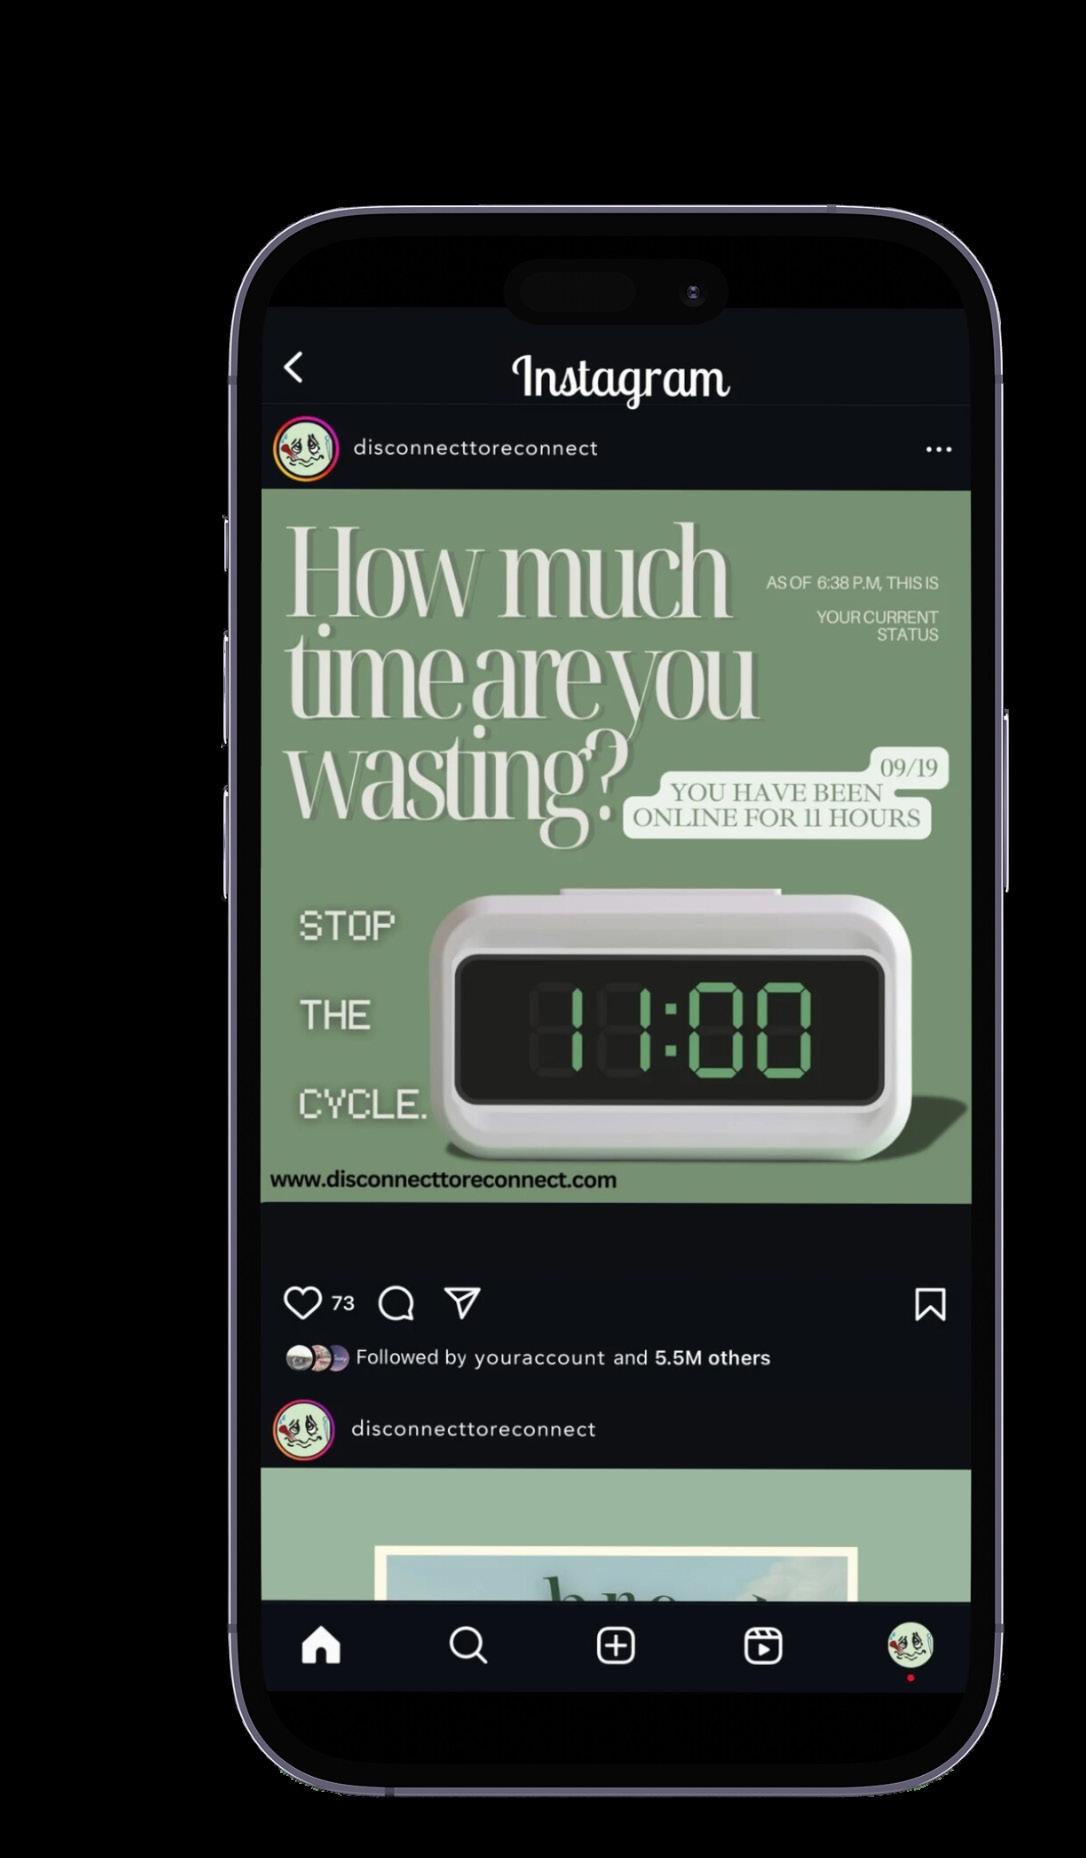Screen dimensions: 1086x1858
Task: Click the 5.5M others likes link
Action: click(712, 1358)
